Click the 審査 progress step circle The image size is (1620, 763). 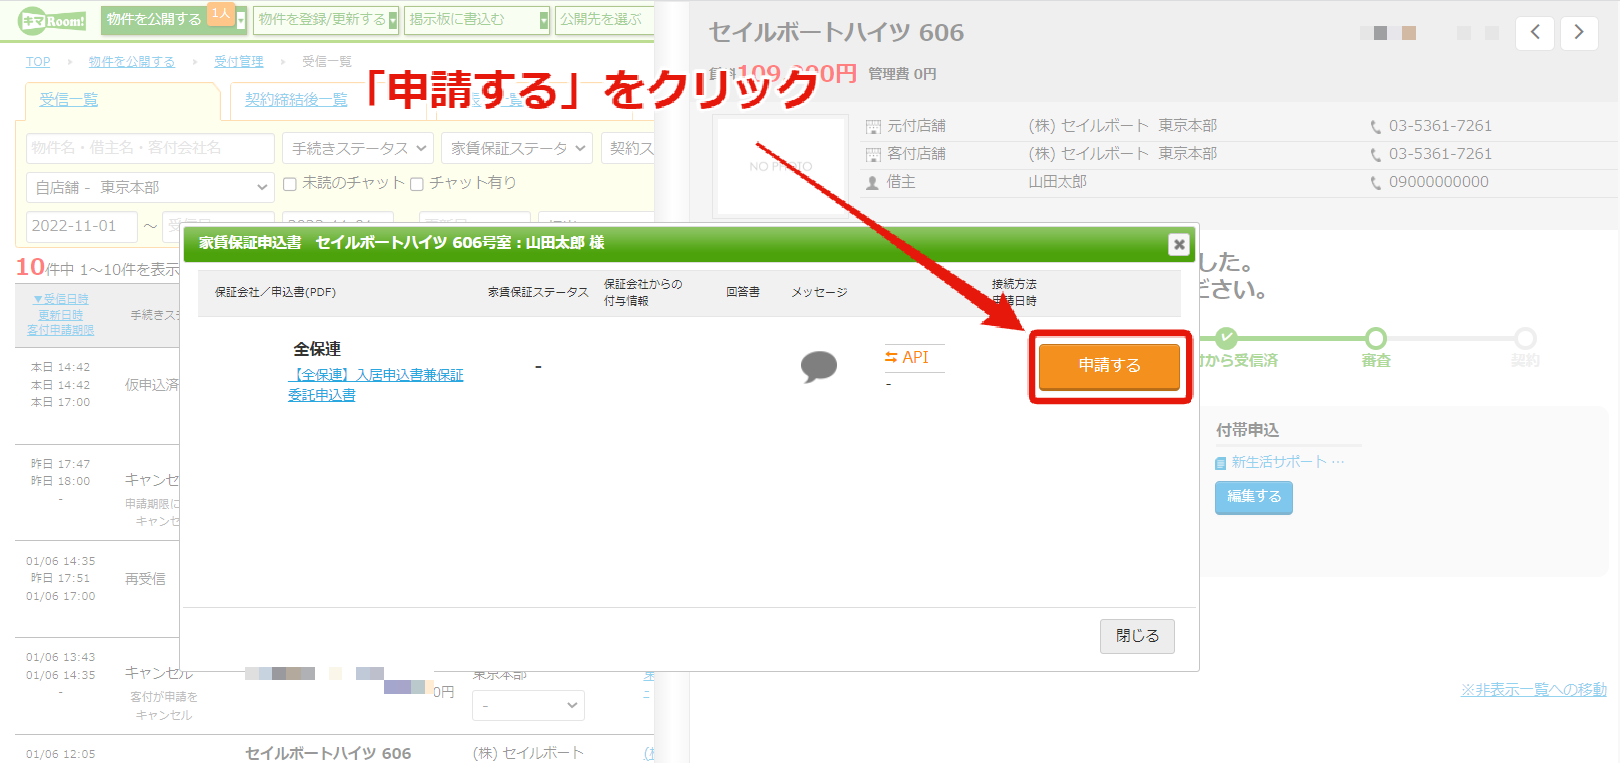tap(1376, 338)
